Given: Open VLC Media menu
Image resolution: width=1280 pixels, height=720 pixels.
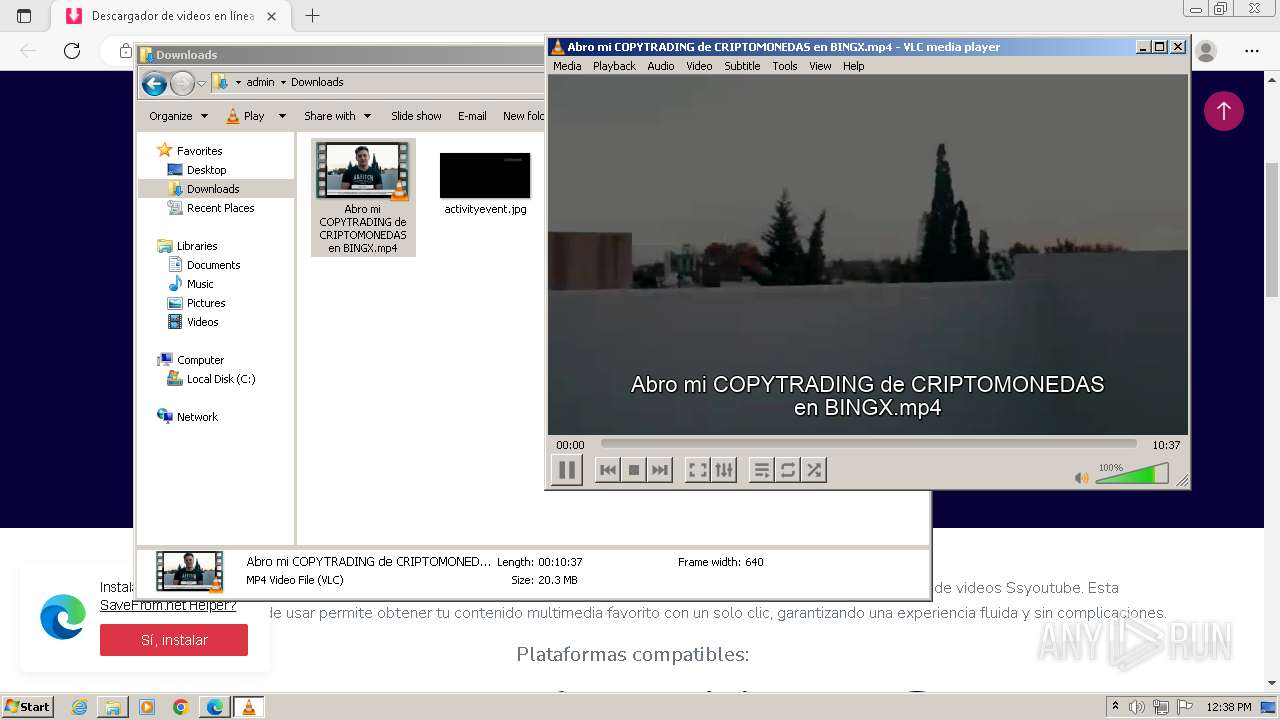Looking at the screenshot, I should click(x=567, y=66).
